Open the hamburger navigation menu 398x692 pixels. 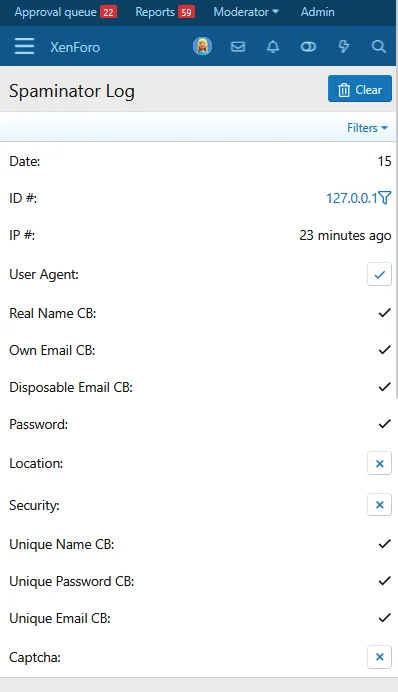pos(24,46)
